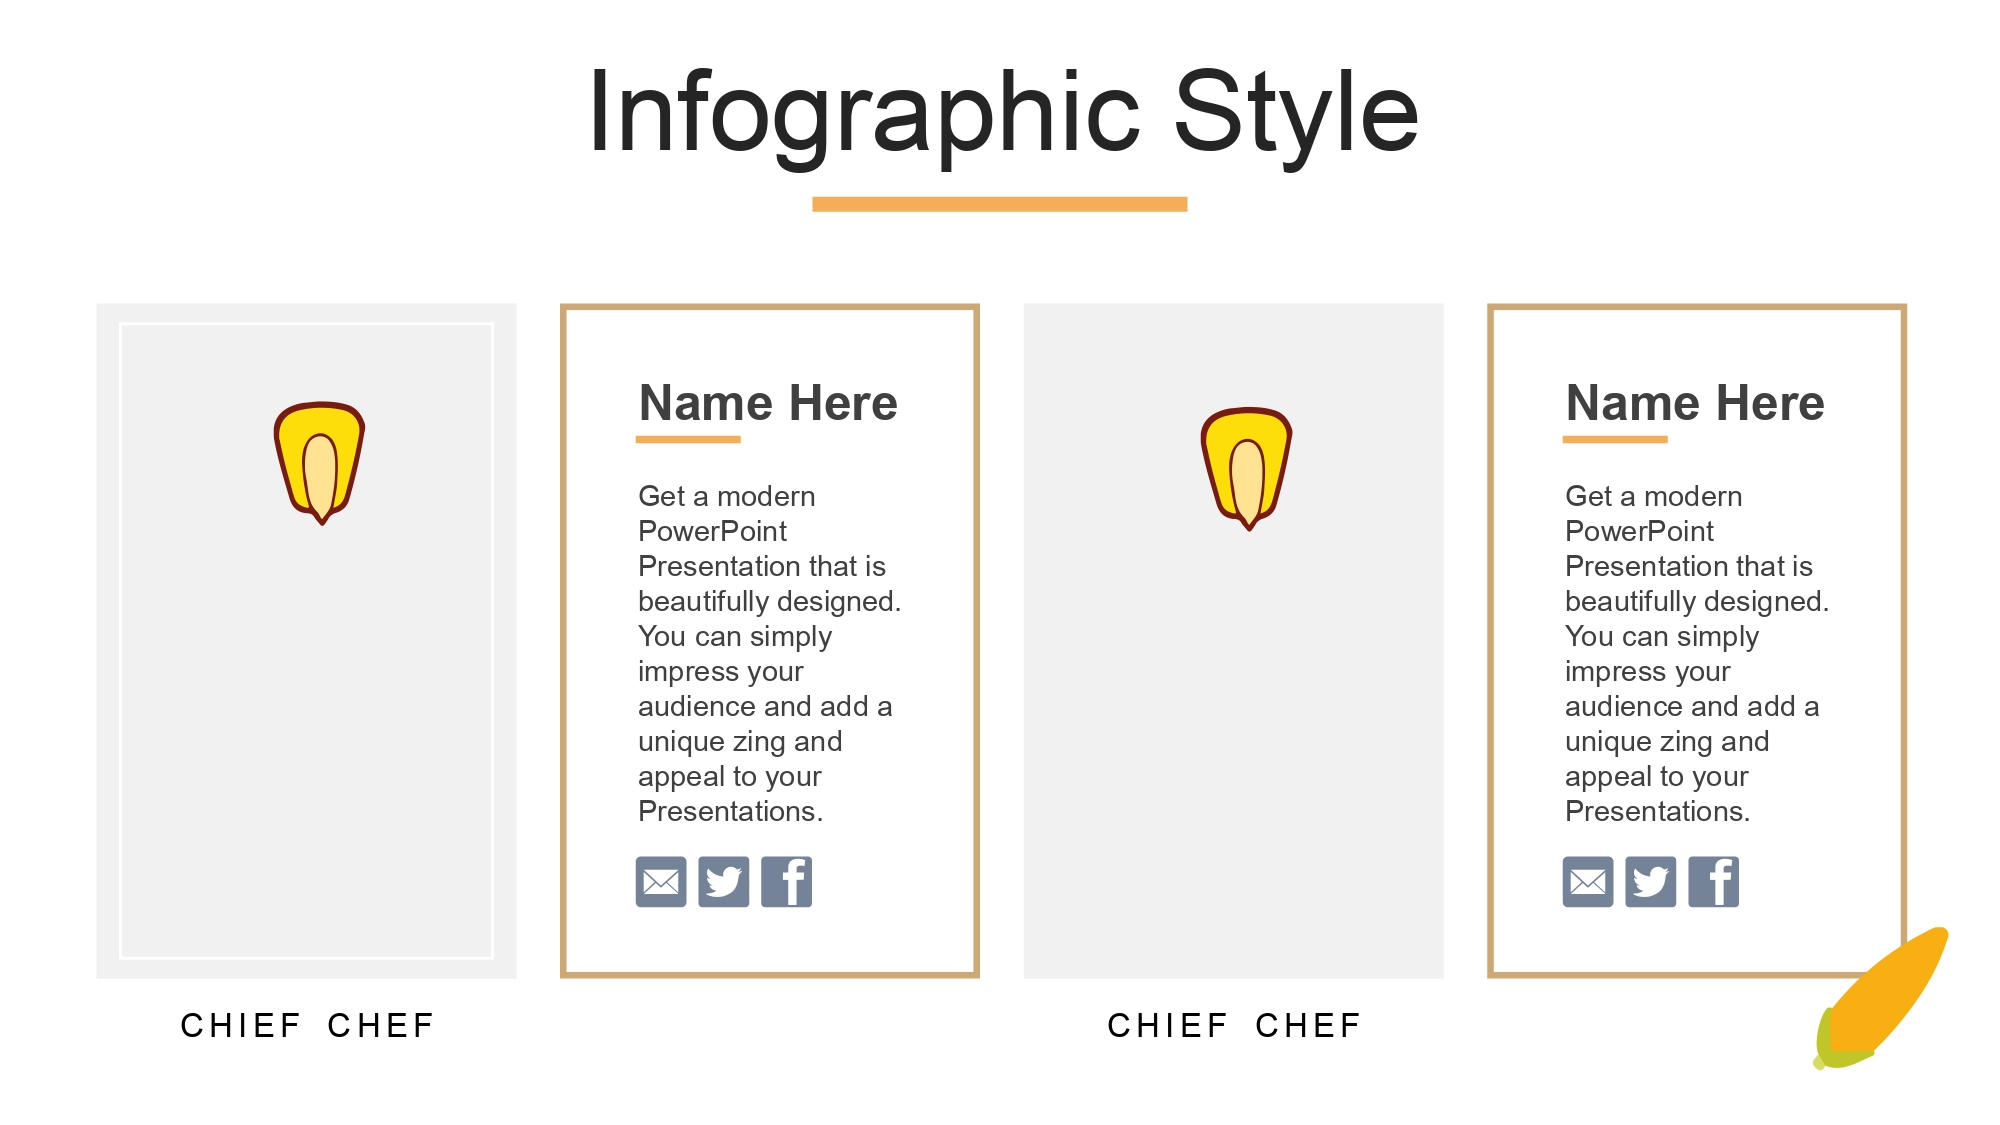Viewport: 2000px width, 1125px height.
Task: Click the email icon in the second profile card
Action: [x=1588, y=882]
